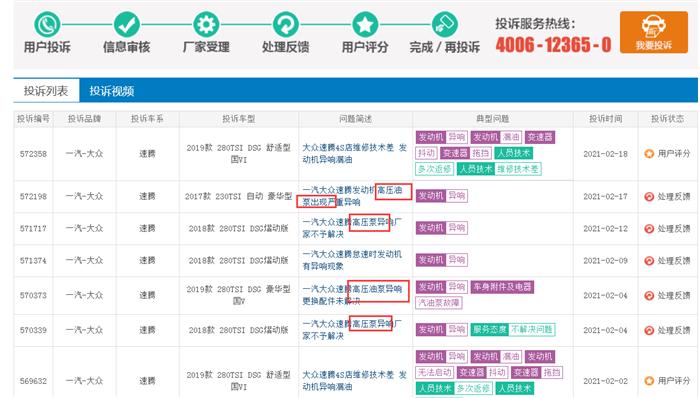700x398 pixels.
Task: Click the 投诉编号 column header
Action: (x=33, y=119)
